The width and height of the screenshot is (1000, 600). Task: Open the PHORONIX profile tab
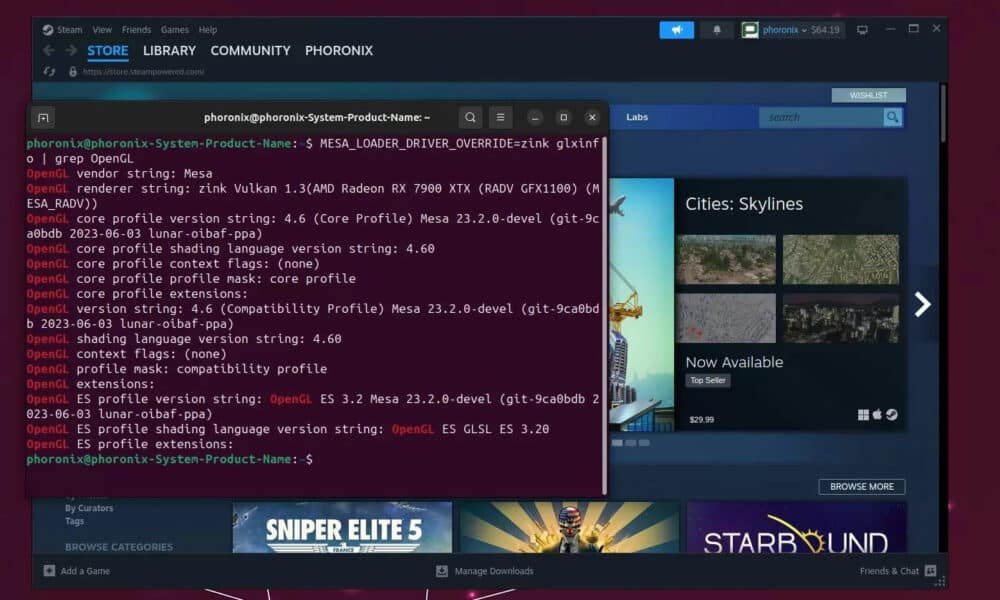339,51
